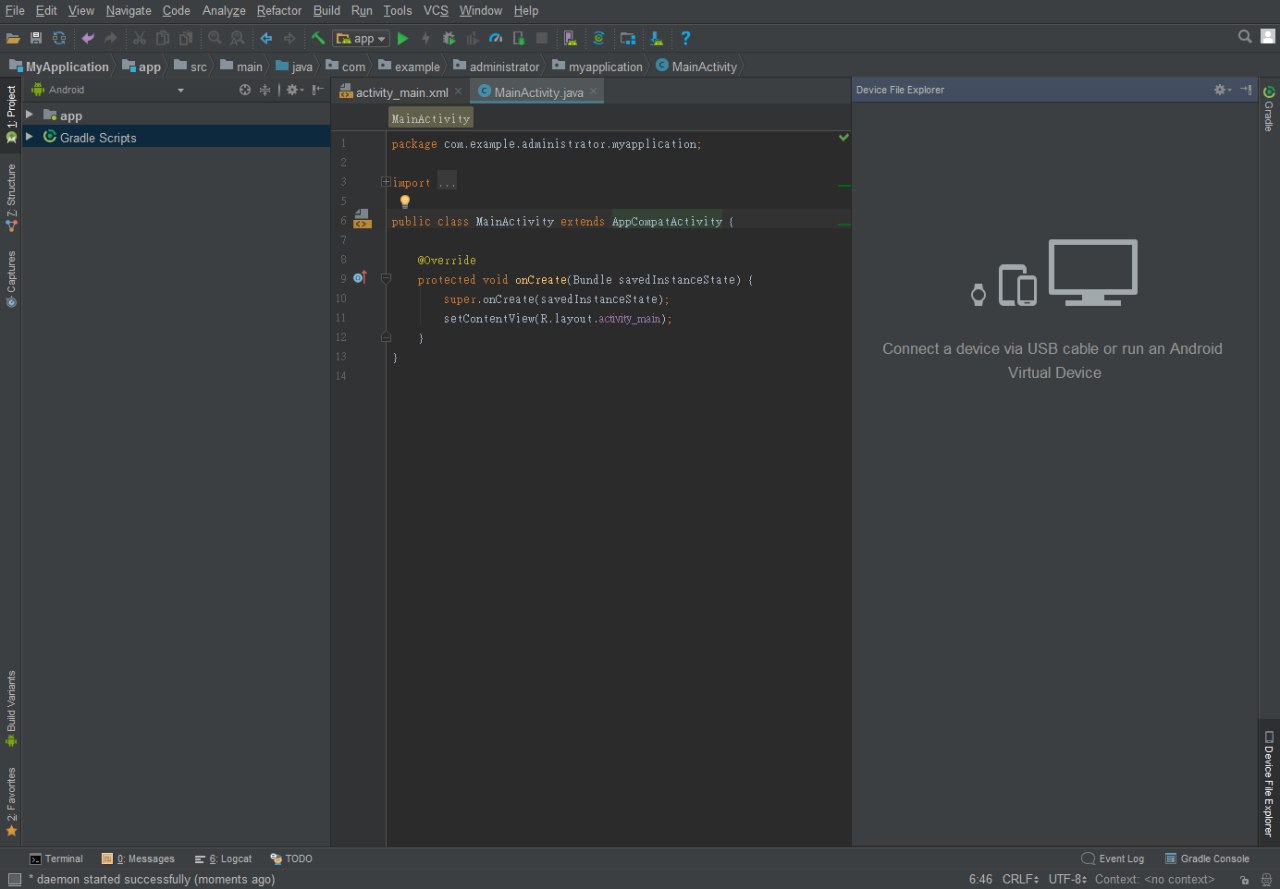Click the intention light bulb in editor
This screenshot has width=1280, height=889.
point(405,201)
